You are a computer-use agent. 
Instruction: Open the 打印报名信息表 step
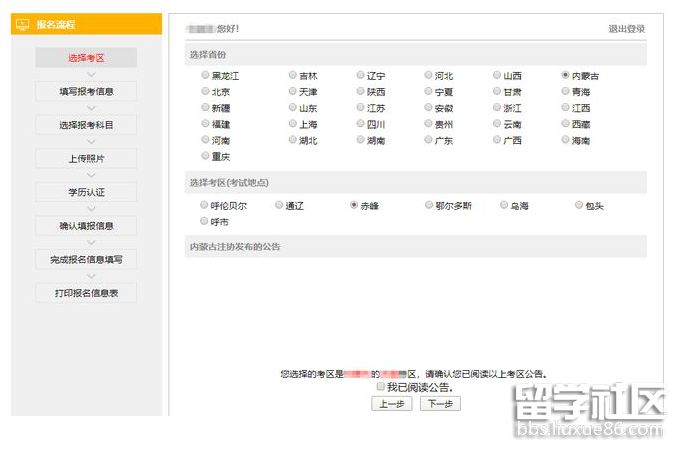pyautogui.click(x=86, y=293)
